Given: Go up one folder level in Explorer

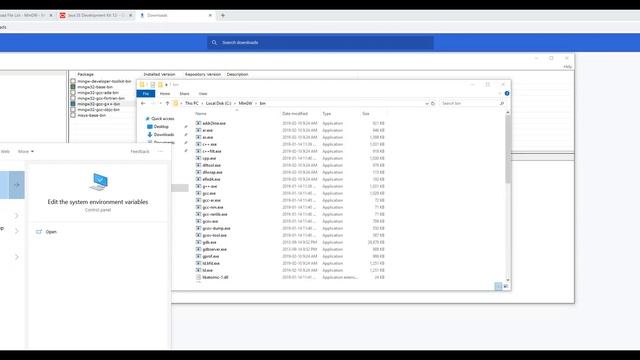Looking at the screenshot, I should pos(167,104).
